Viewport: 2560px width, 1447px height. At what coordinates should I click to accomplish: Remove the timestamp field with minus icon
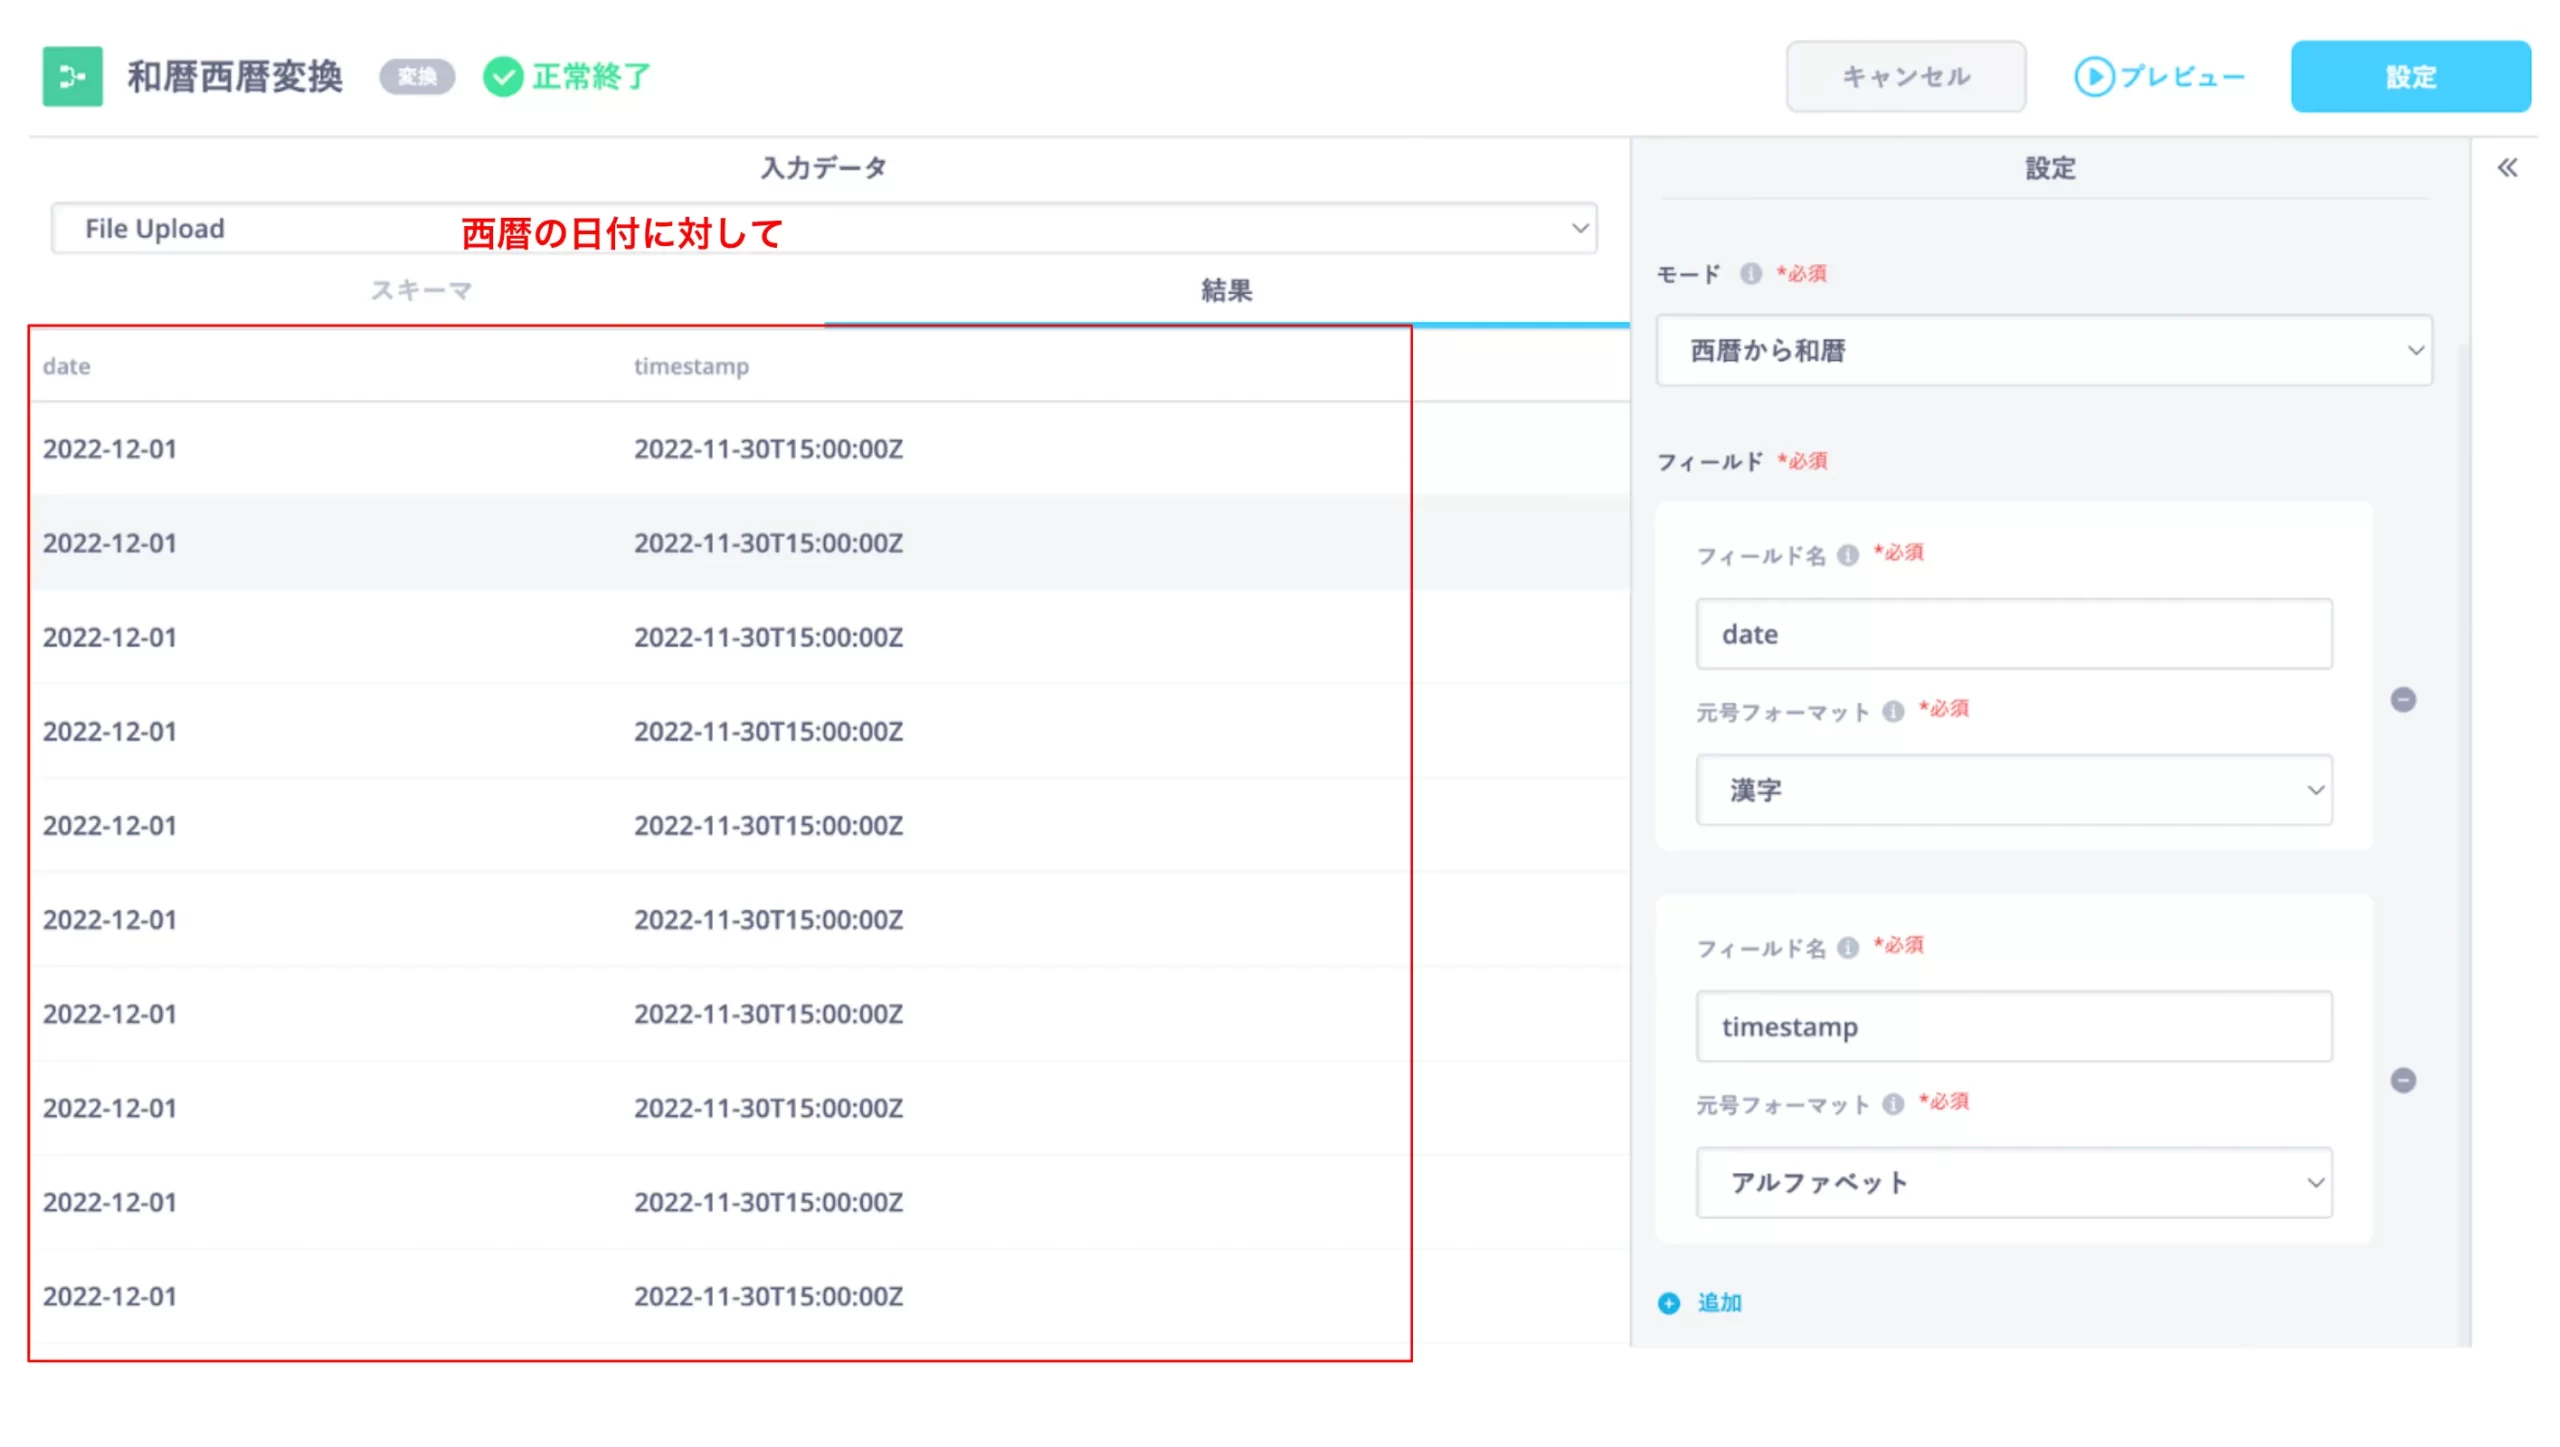pos(2402,1080)
